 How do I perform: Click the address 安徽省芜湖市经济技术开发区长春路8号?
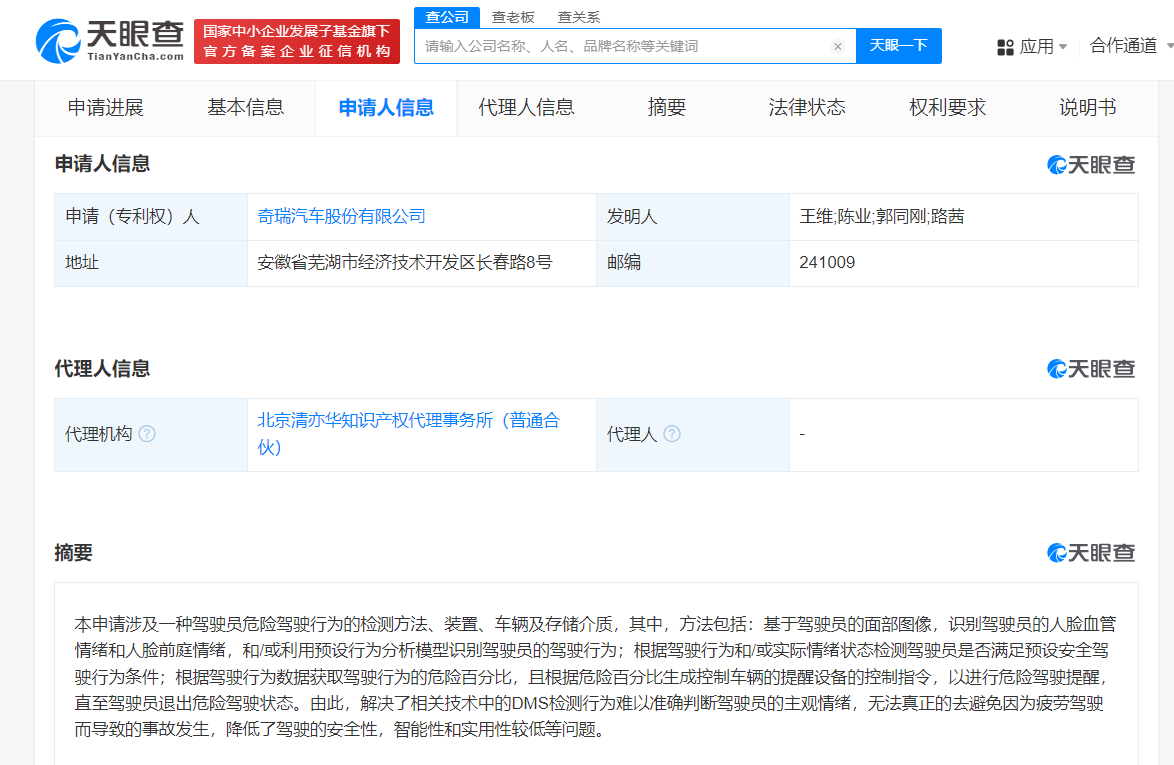point(404,263)
